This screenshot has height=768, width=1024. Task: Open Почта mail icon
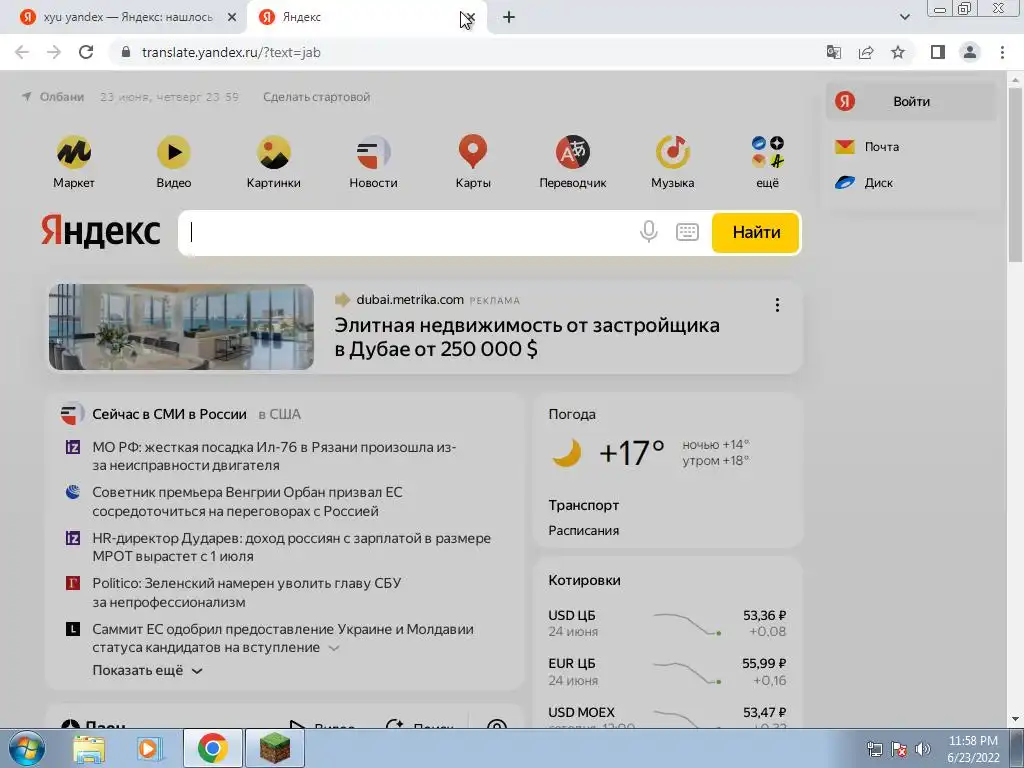844,146
